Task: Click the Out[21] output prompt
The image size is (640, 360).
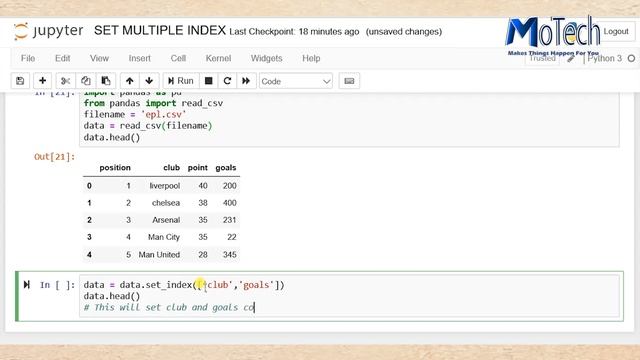Action: coord(55,157)
